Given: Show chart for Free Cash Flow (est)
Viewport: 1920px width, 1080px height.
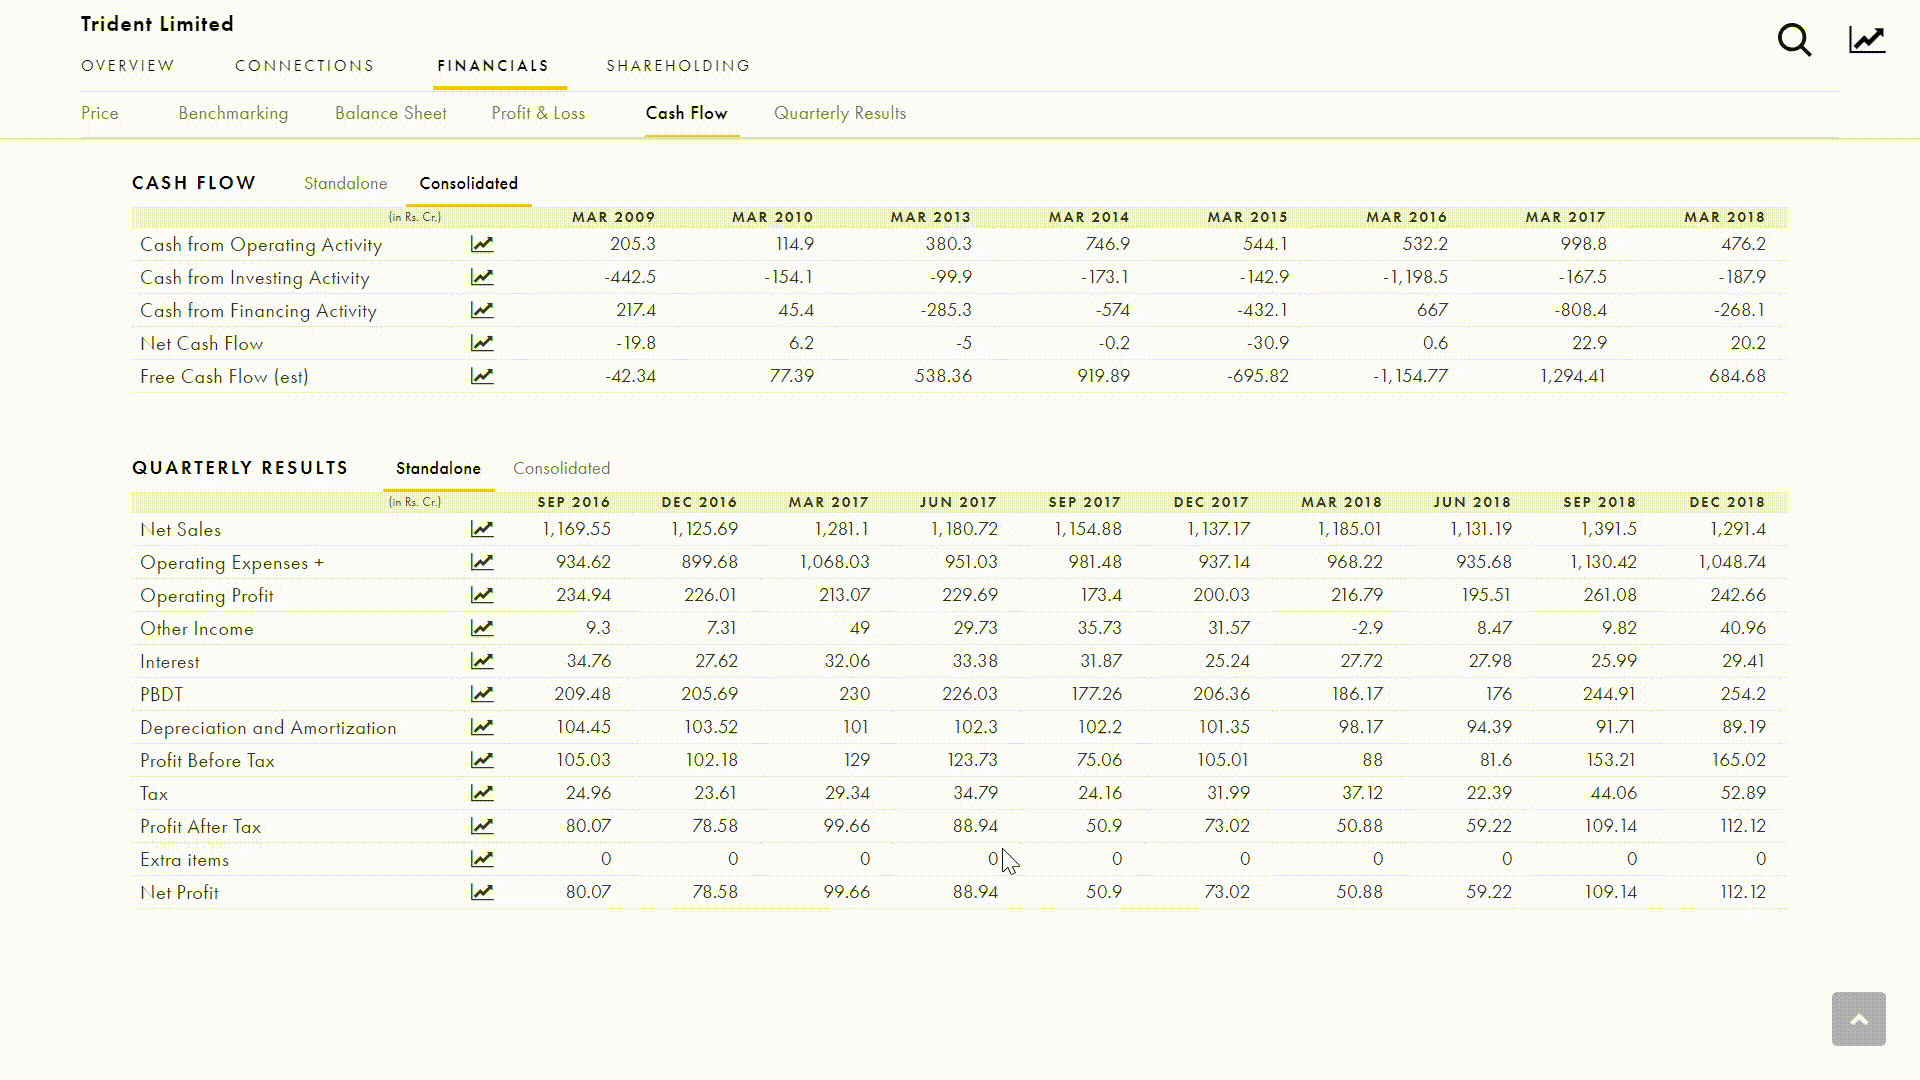Looking at the screenshot, I should pyautogui.click(x=482, y=376).
